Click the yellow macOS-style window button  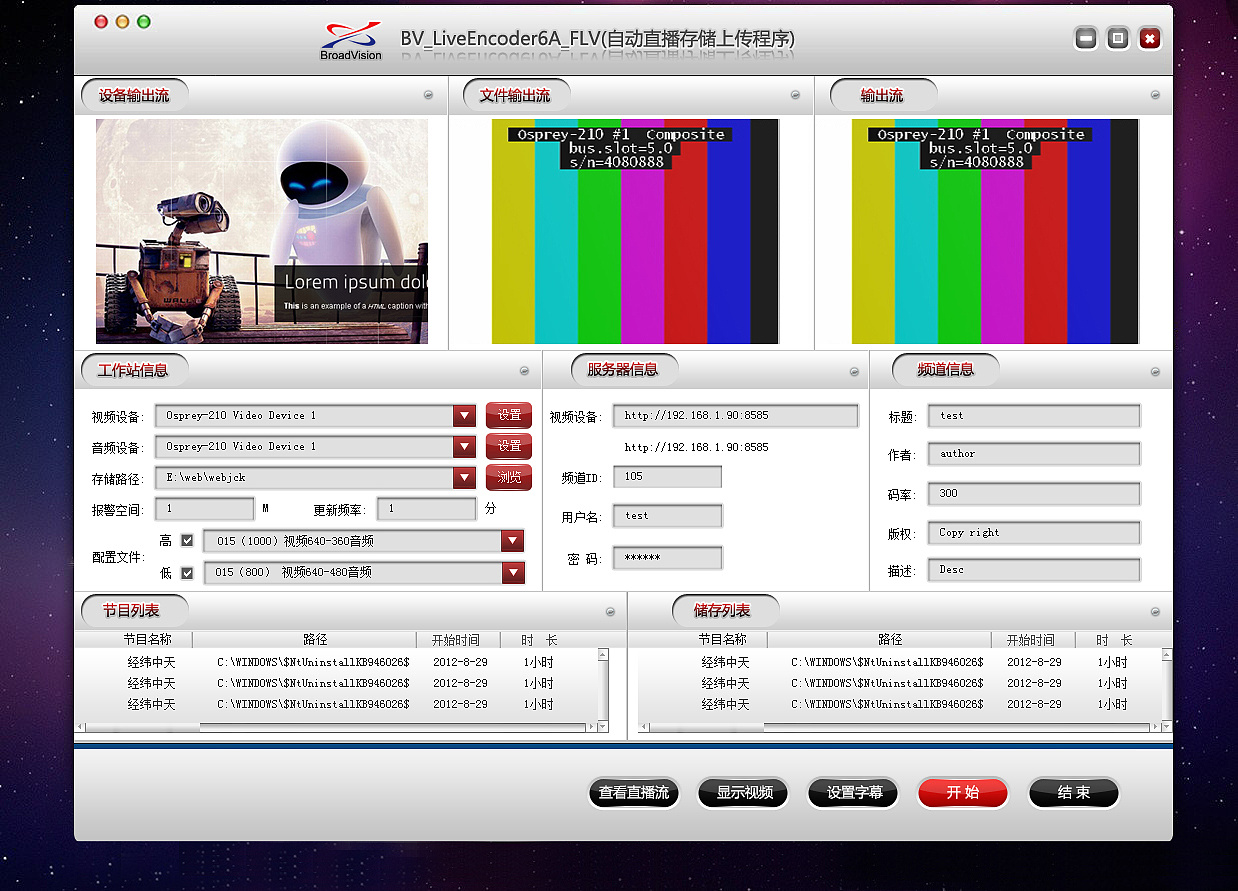(123, 22)
